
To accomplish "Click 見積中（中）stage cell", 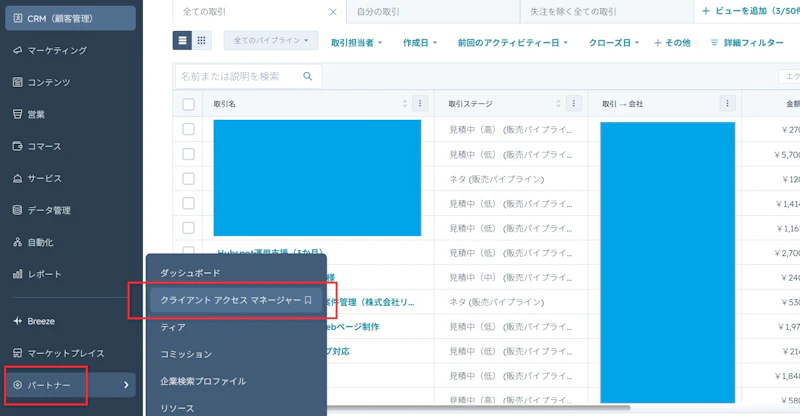I will 511,278.
